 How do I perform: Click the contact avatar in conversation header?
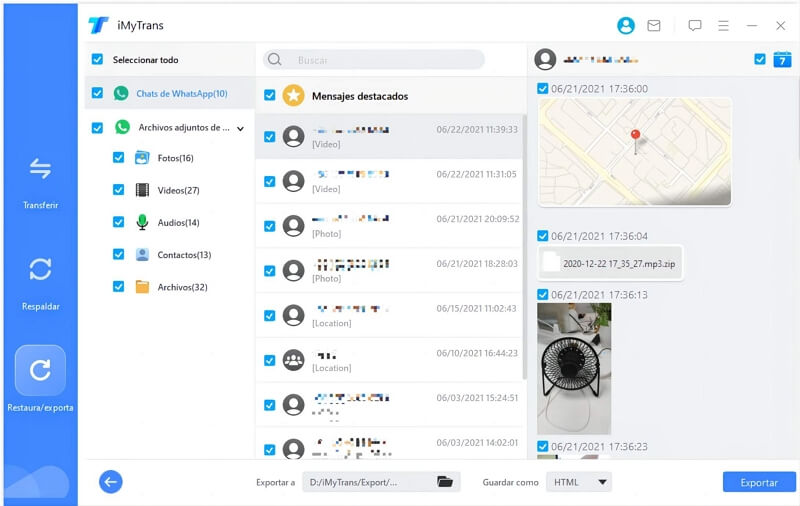point(545,59)
